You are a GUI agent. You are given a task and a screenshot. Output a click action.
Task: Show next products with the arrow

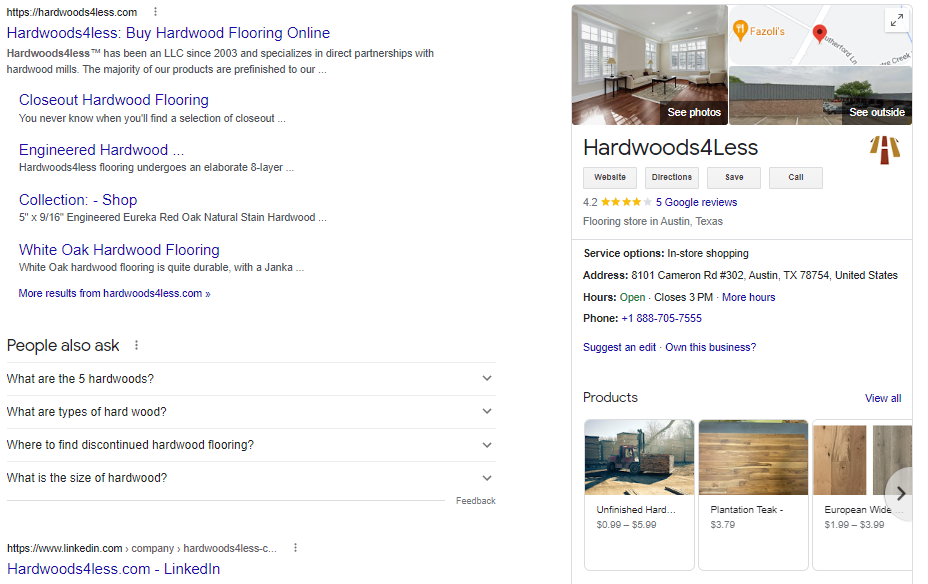click(x=900, y=493)
